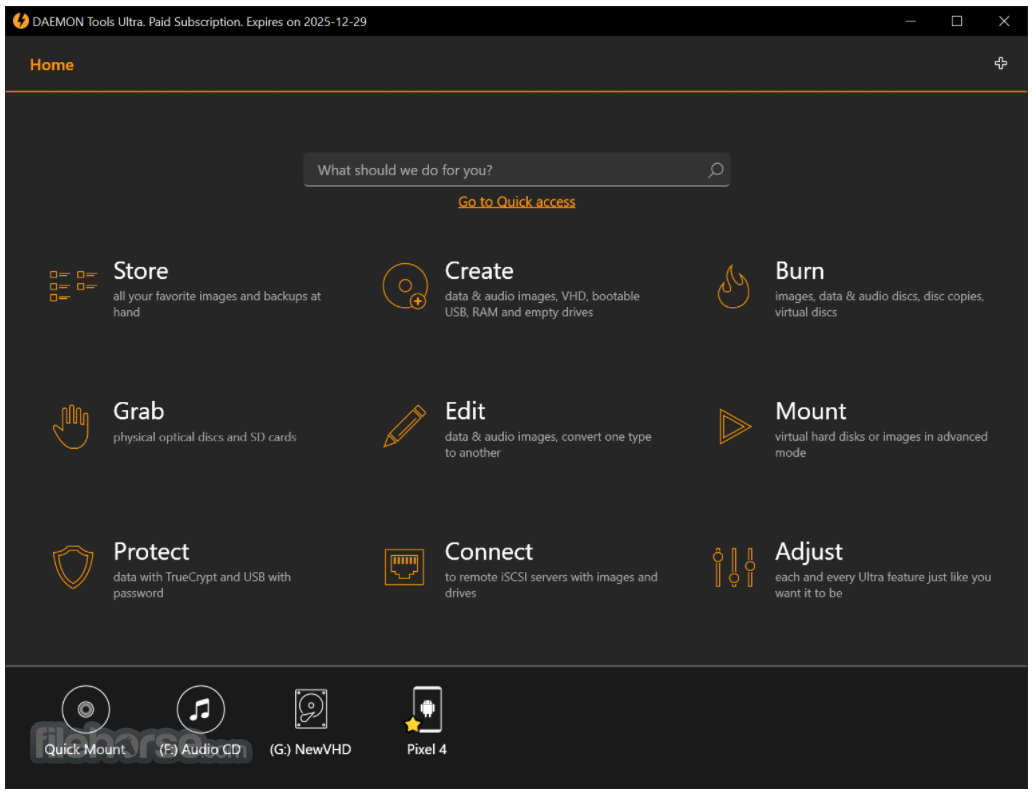
Task: Close the DAEMON Tools Ultra window
Action: click(1004, 21)
